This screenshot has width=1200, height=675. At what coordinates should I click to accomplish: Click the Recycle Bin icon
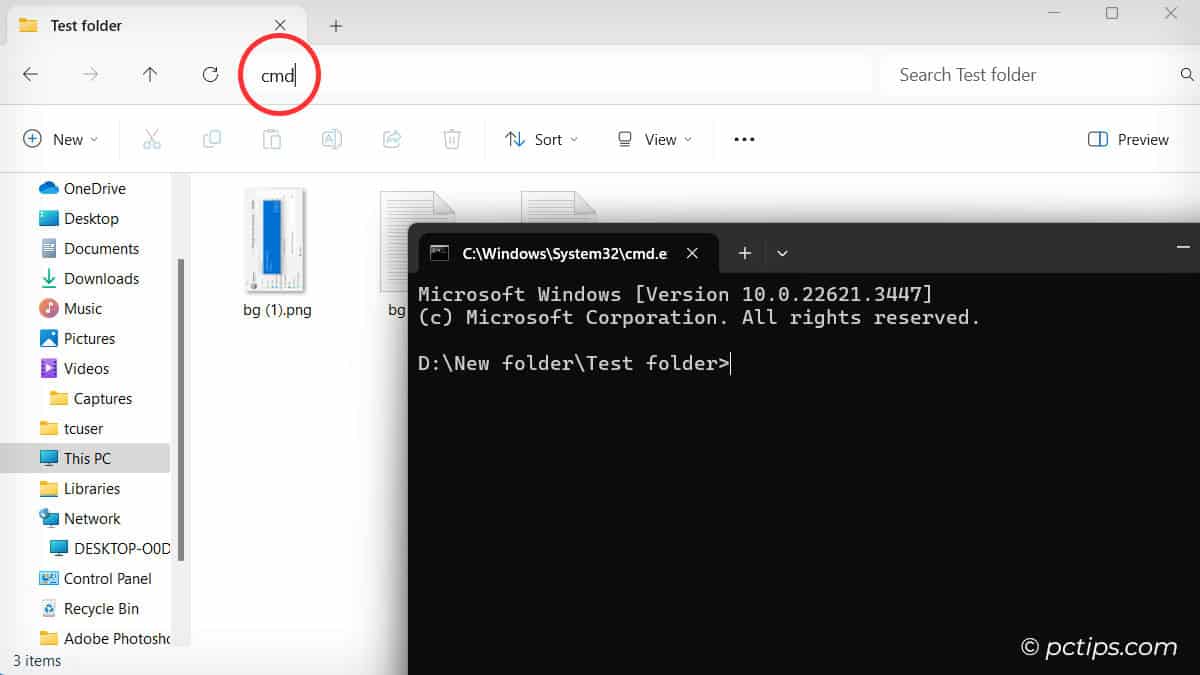tap(48, 608)
